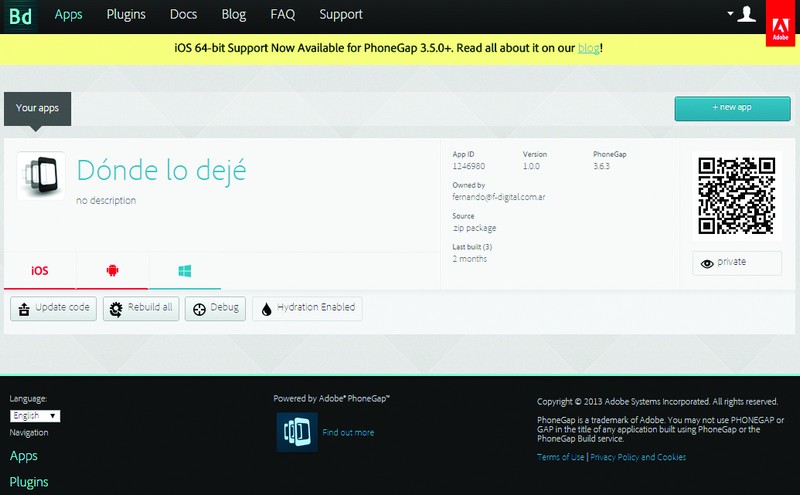This screenshot has width=800, height=495.
Task: Open Privacy Policy and Cookies link
Action: pyautogui.click(x=638, y=457)
